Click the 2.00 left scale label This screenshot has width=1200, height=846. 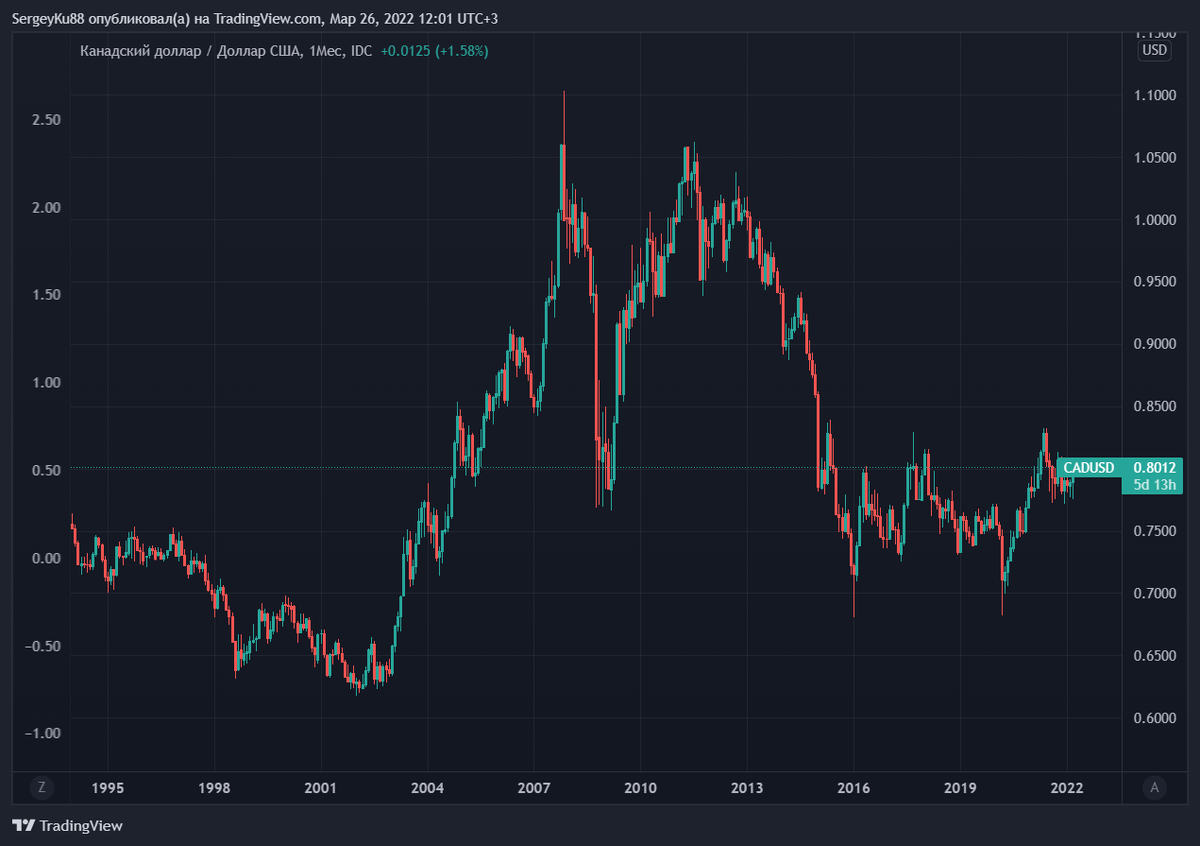pyautogui.click(x=47, y=208)
